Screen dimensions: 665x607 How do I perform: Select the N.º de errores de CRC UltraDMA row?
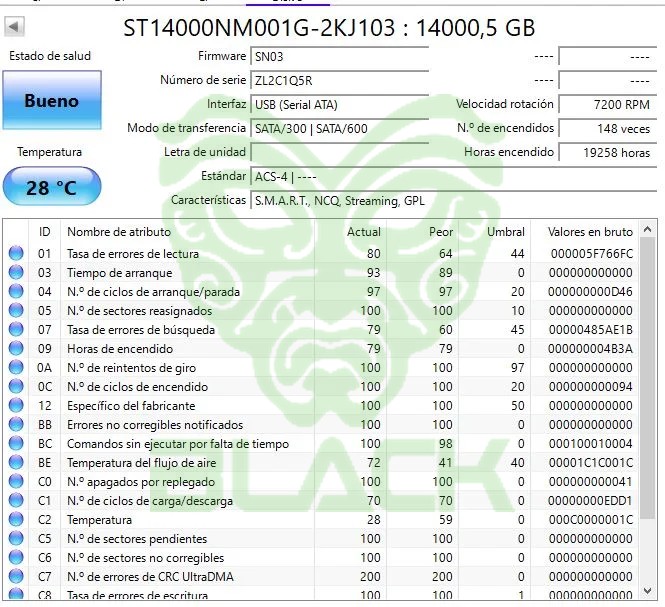coord(321,576)
